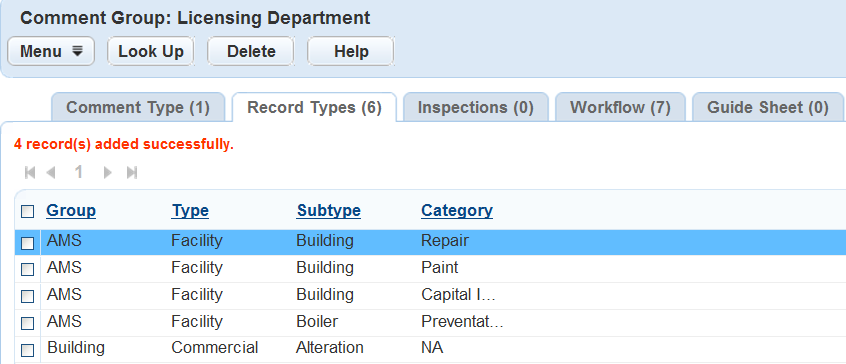Tick the Paint category row checkbox
The height and width of the screenshot is (364, 846).
tap(28, 269)
